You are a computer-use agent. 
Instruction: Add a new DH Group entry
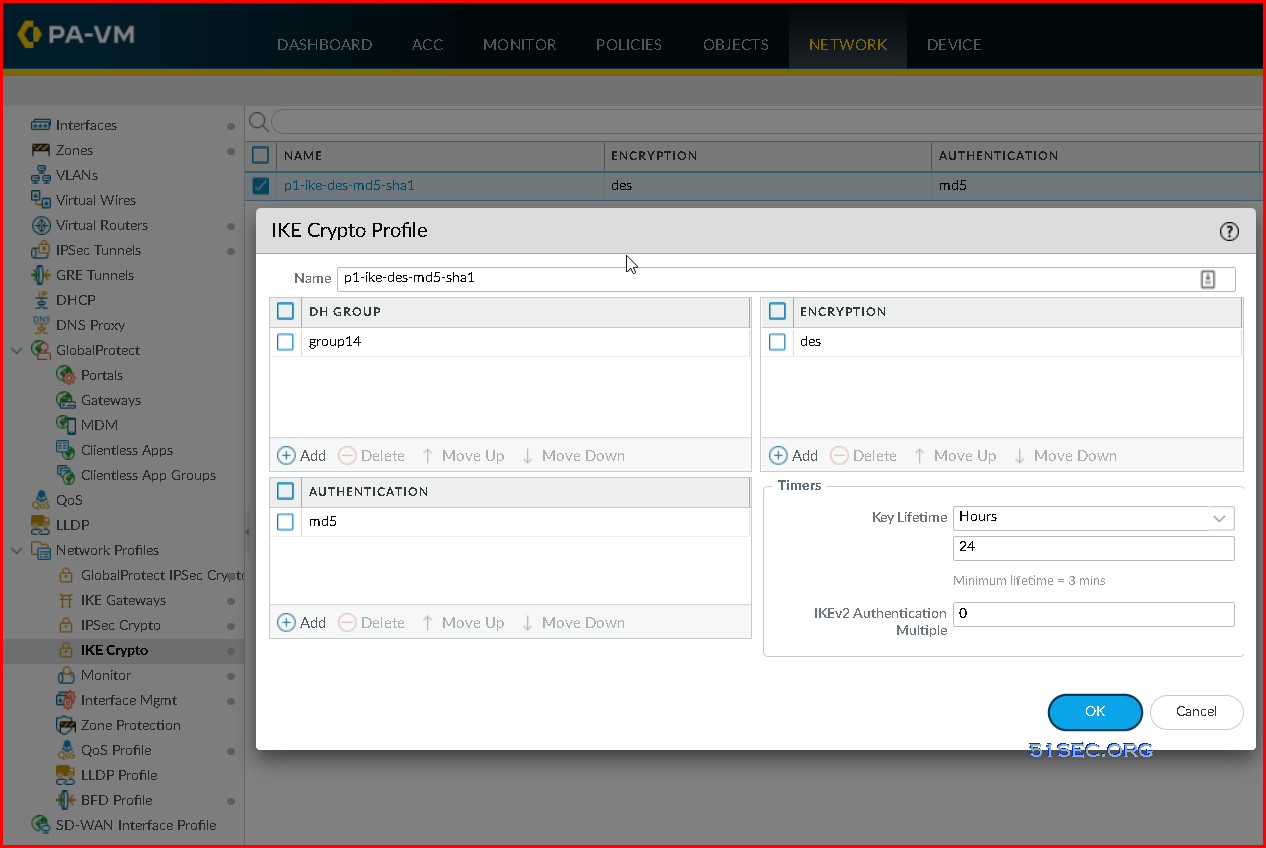pyautogui.click(x=302, y=456)
